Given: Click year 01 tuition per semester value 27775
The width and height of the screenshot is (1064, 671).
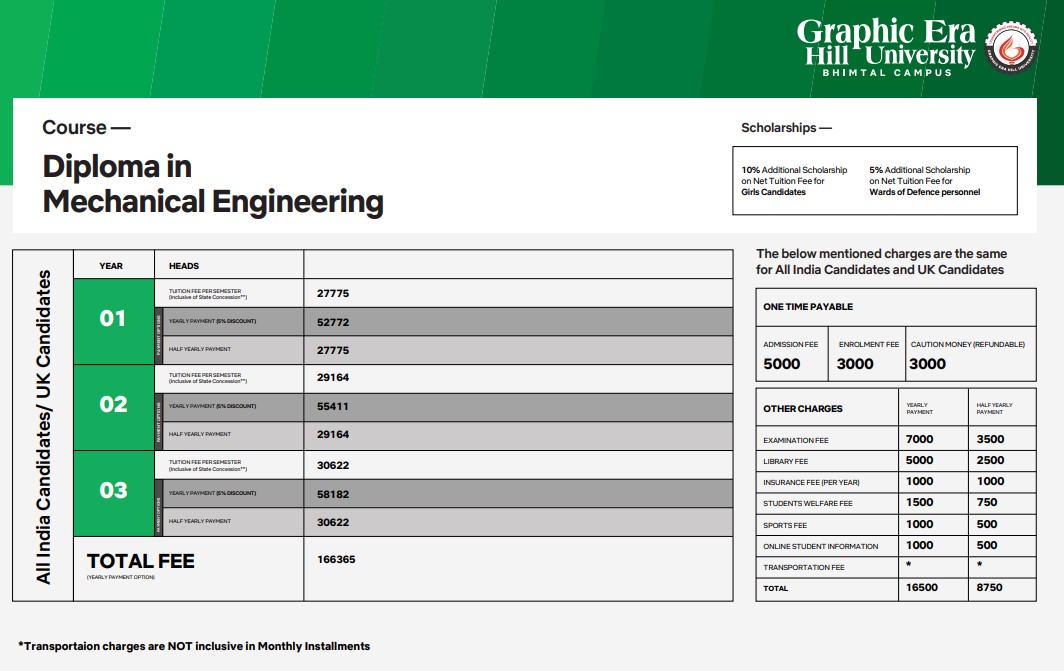Looking at the screenshot, I should point(333,294).
